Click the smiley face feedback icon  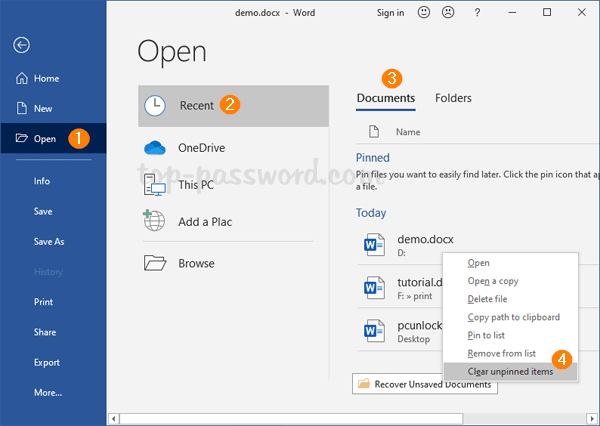click(x=425, y=13)
